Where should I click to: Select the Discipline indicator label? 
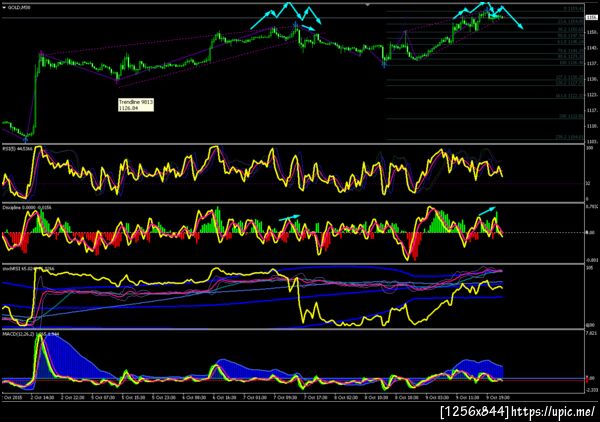[27, 207]
